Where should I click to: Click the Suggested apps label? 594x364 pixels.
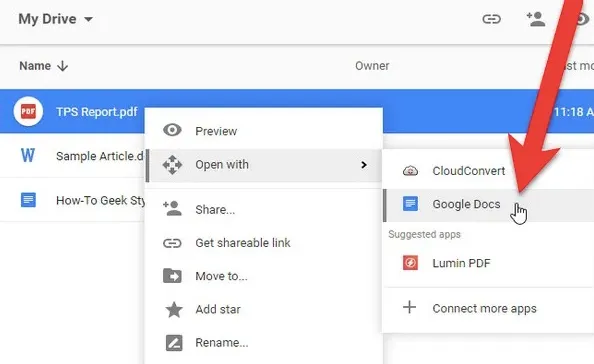[424, 234]
